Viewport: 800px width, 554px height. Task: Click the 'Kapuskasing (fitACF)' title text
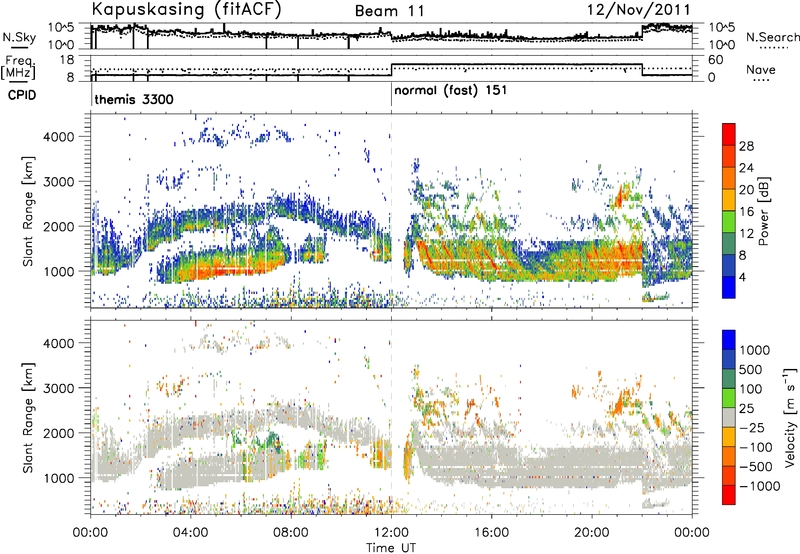pos(186,10)
